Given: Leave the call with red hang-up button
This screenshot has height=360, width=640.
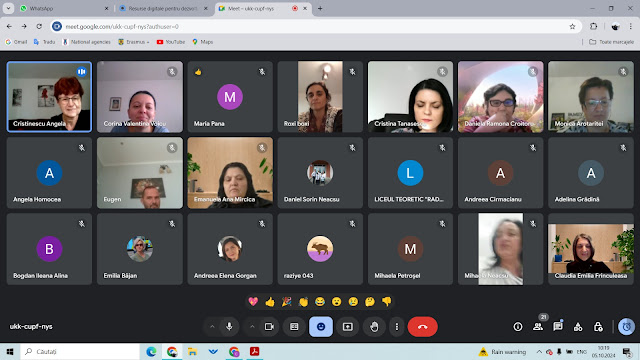Looking at the screenshot, I should pyautogui.click(x=422, y=327).
